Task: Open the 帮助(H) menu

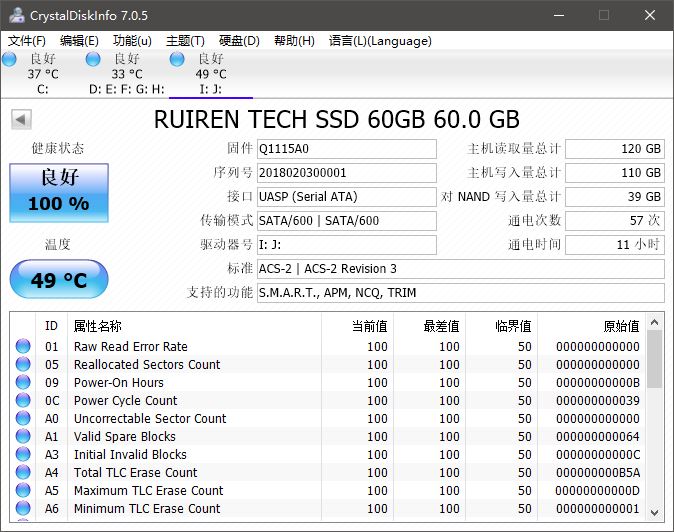Action: [294, 41]
